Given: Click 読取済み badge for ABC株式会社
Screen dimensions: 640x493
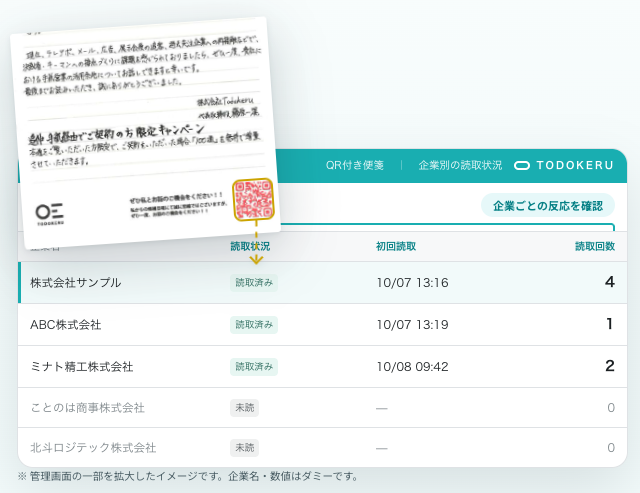Looking at the screenshot, I should 254,325.
